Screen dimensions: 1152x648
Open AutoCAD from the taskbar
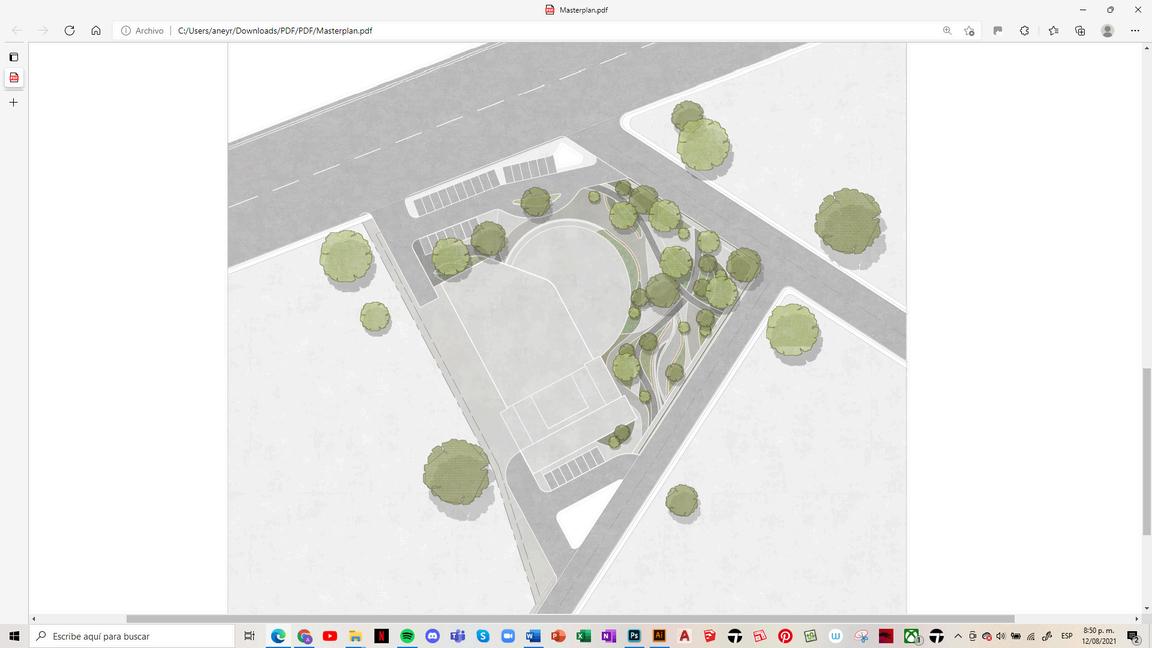pyautogui.click(x=684, y=636)
